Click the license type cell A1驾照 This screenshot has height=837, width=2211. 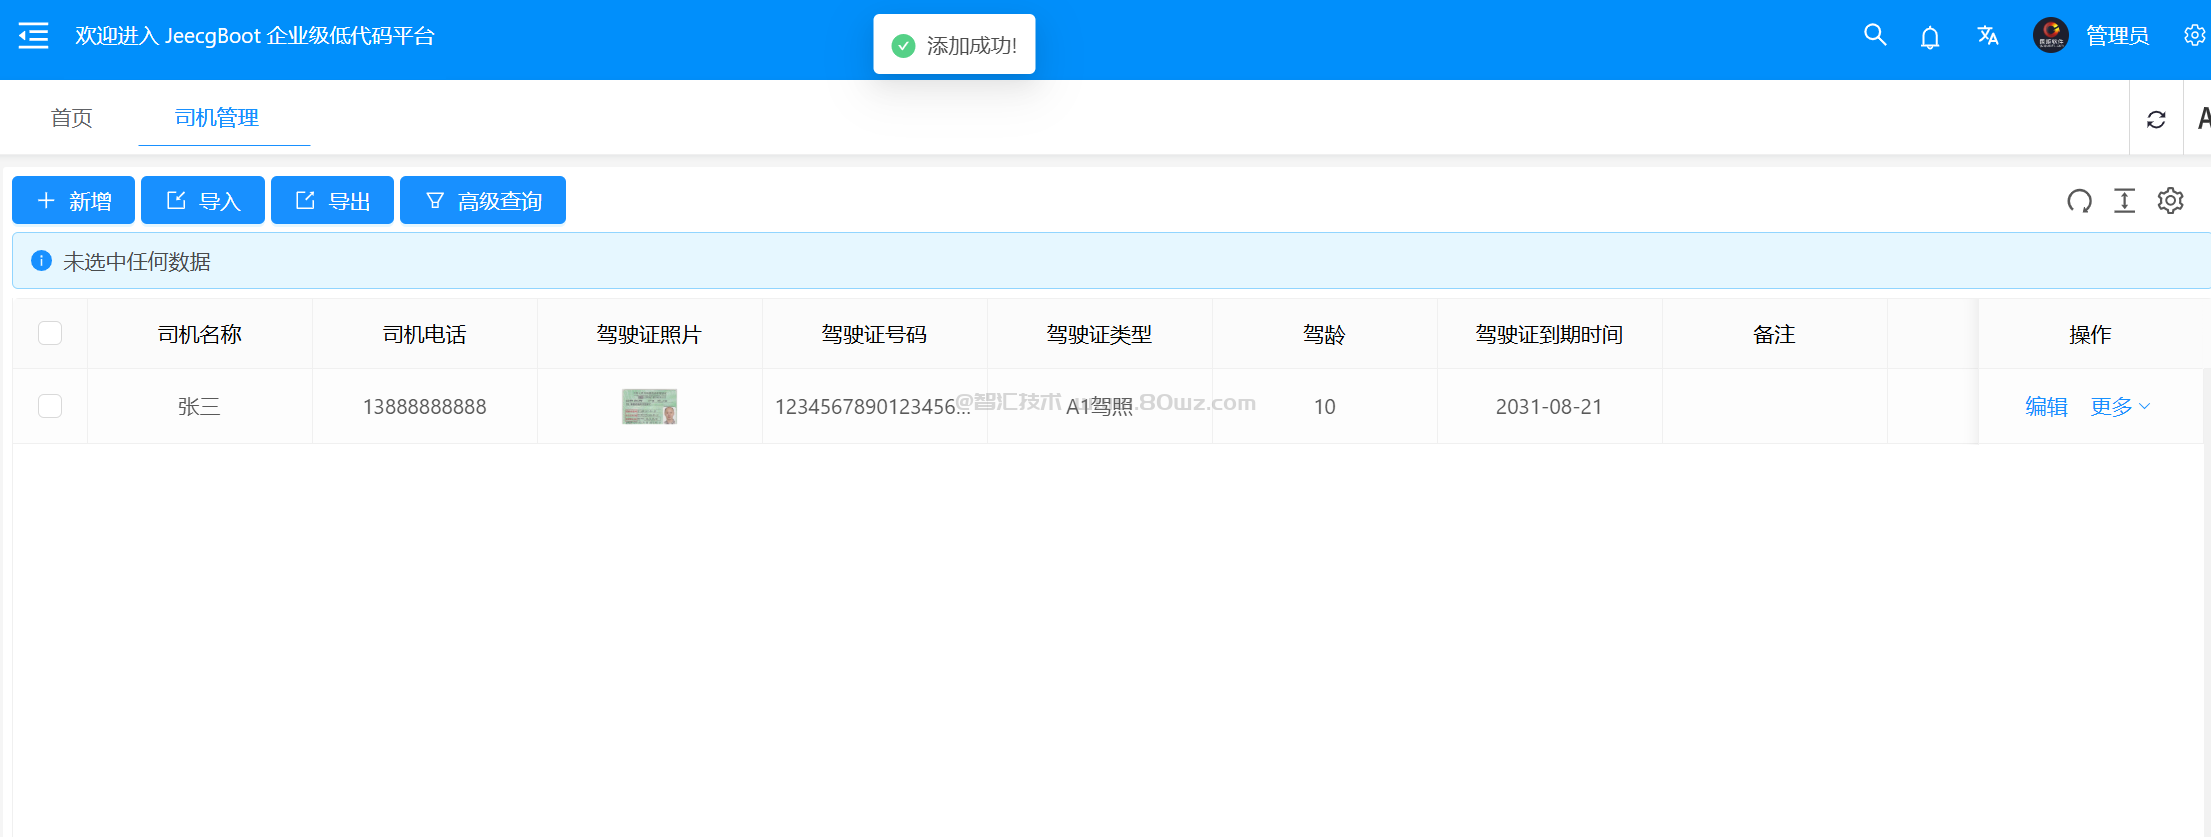[1099, 407]
